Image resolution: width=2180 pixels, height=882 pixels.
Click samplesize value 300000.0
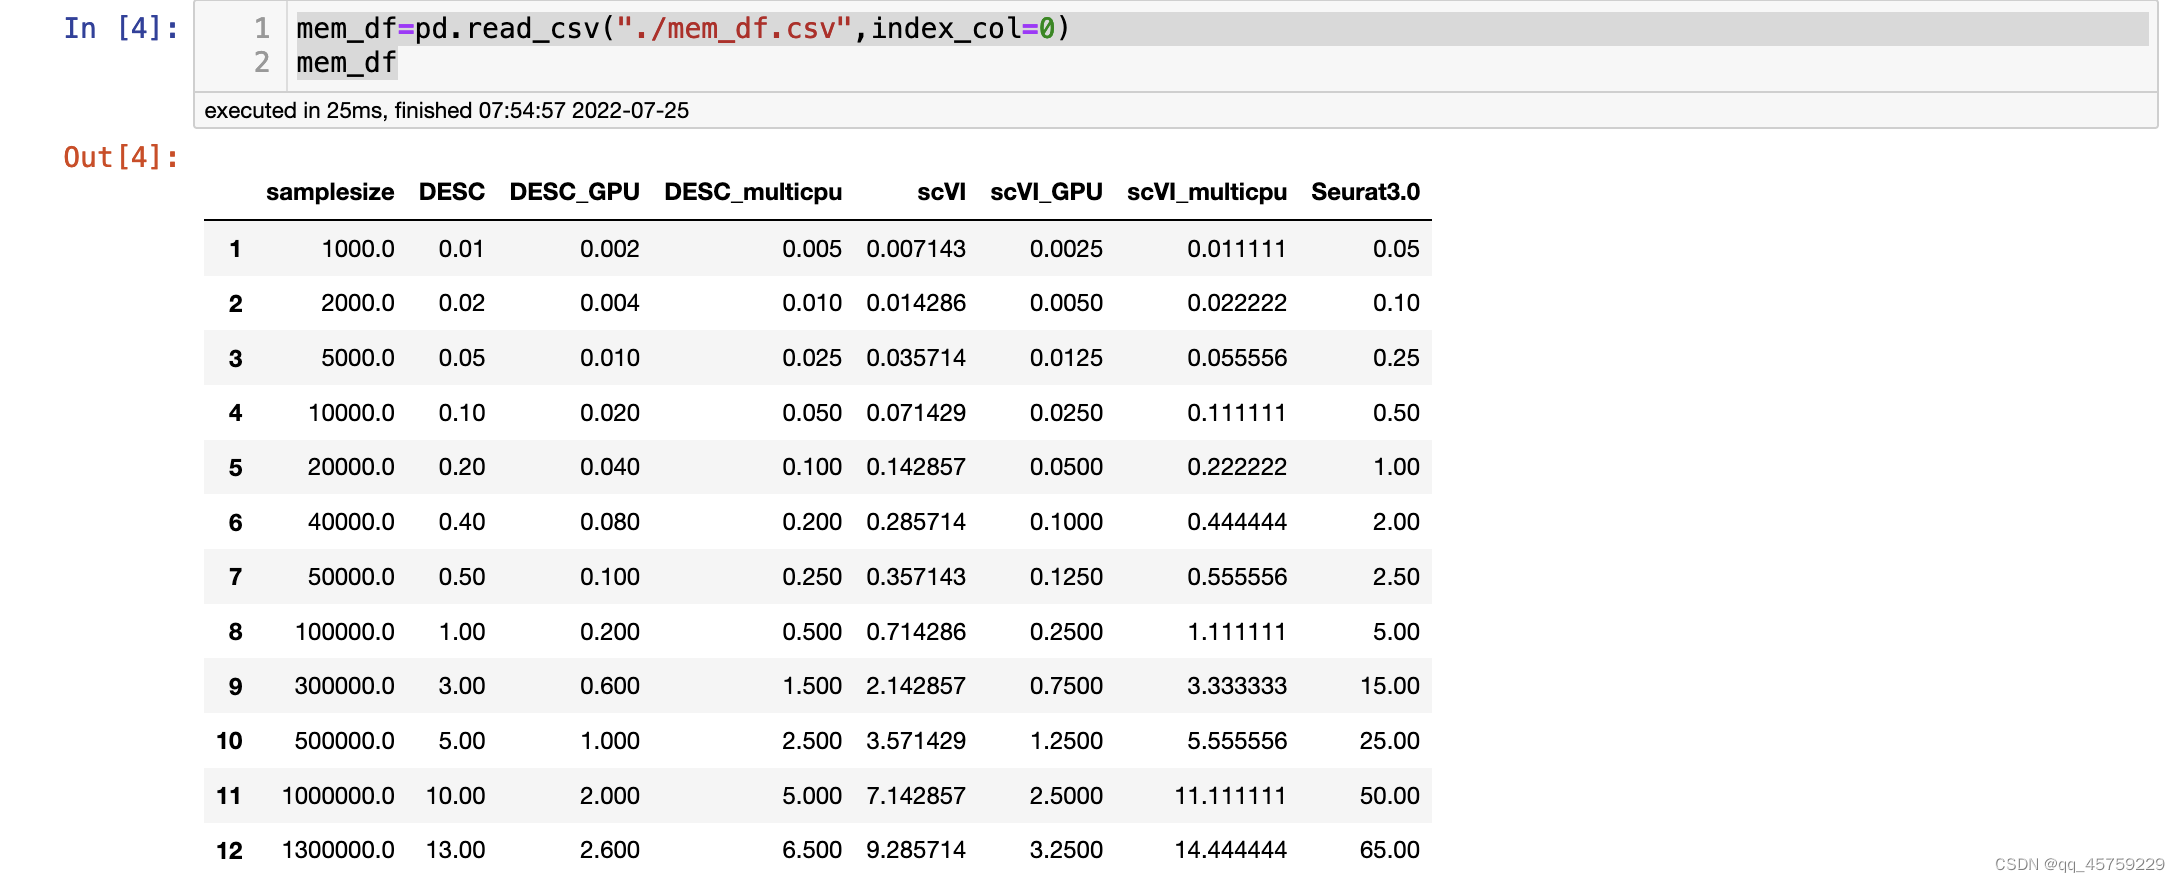345,686
